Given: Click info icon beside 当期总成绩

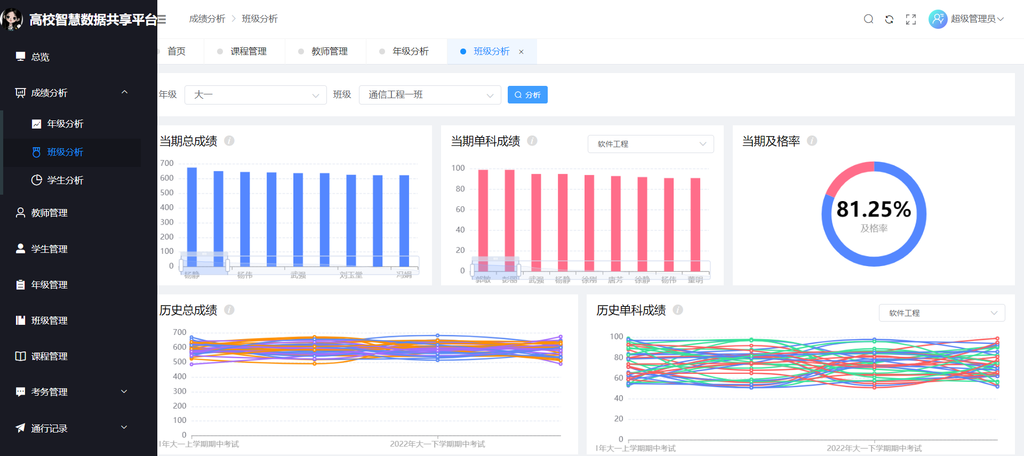Looking at the screenshot, I should coord(230,141).
